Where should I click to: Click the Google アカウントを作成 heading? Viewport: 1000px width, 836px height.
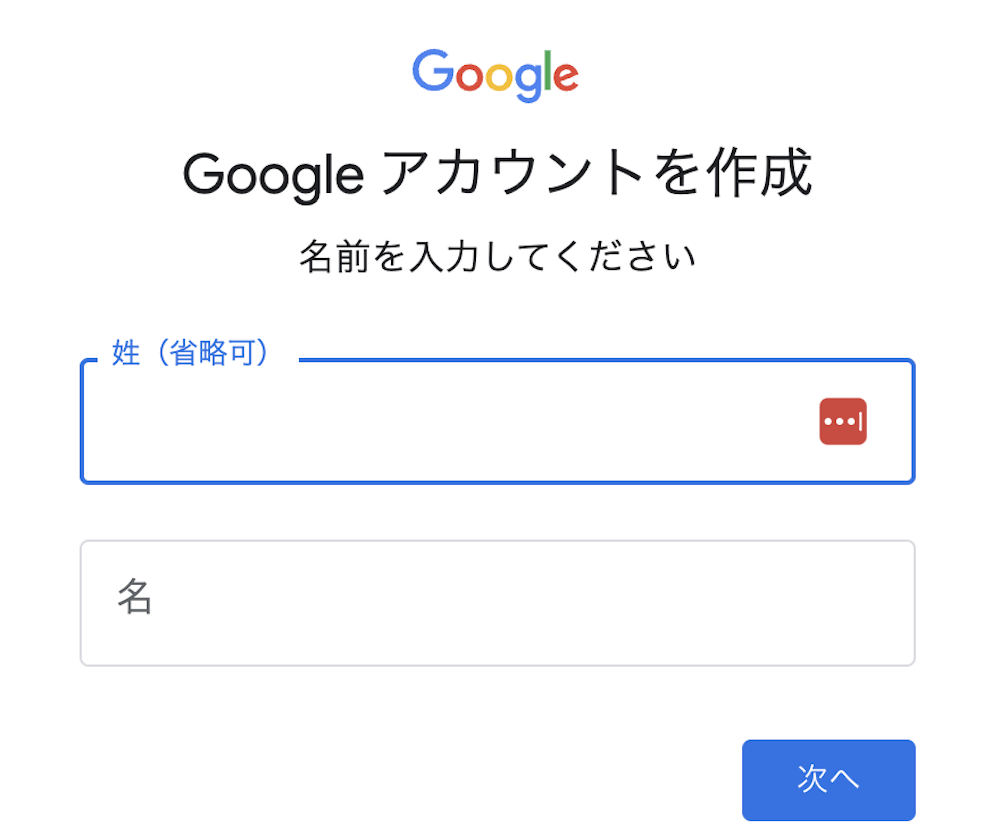tap(497, 173)
